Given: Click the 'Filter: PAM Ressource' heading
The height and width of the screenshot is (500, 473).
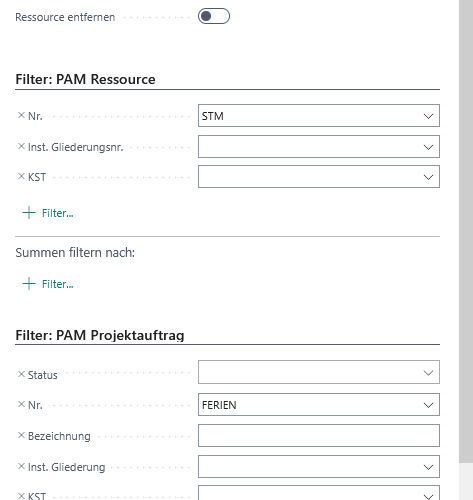Looking at the screenshot, I should pos(85,79).
